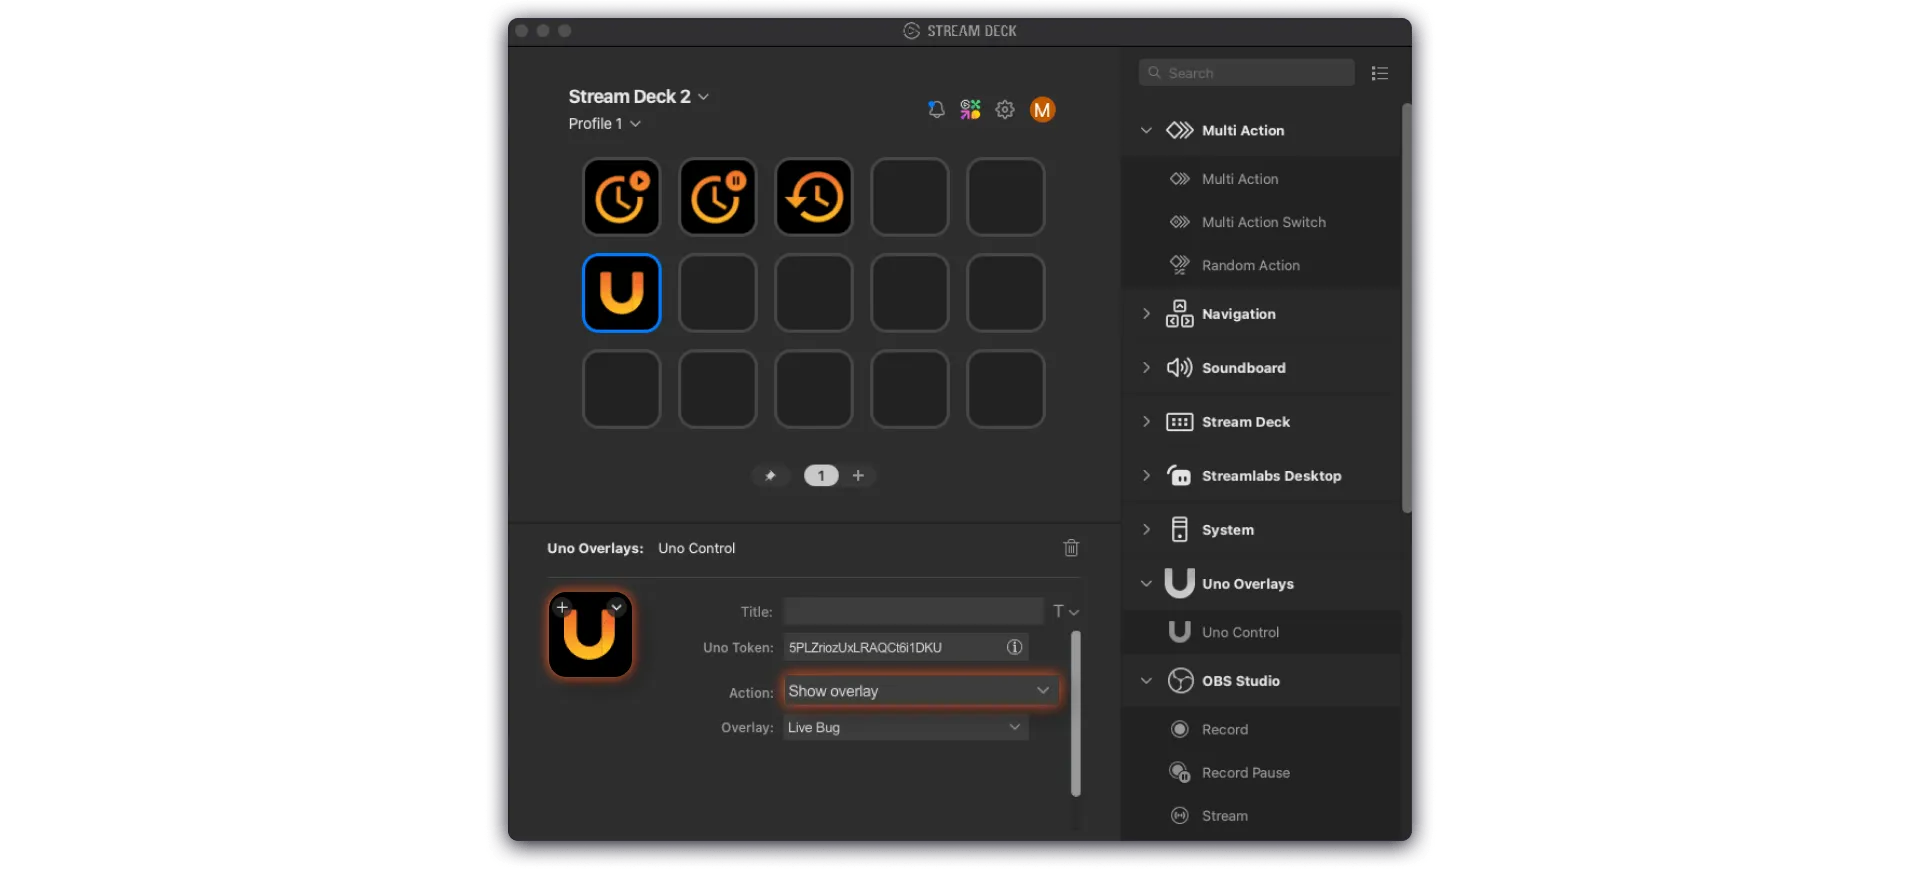Expand the System category
The image size is (1920, 870).
[1146, 530]
